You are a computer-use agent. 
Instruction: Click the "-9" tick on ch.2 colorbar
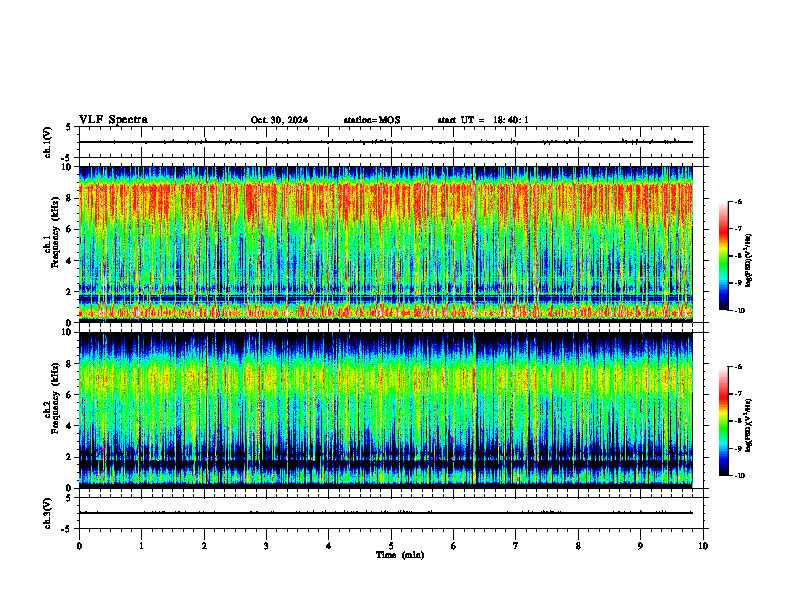click(737, 448)
